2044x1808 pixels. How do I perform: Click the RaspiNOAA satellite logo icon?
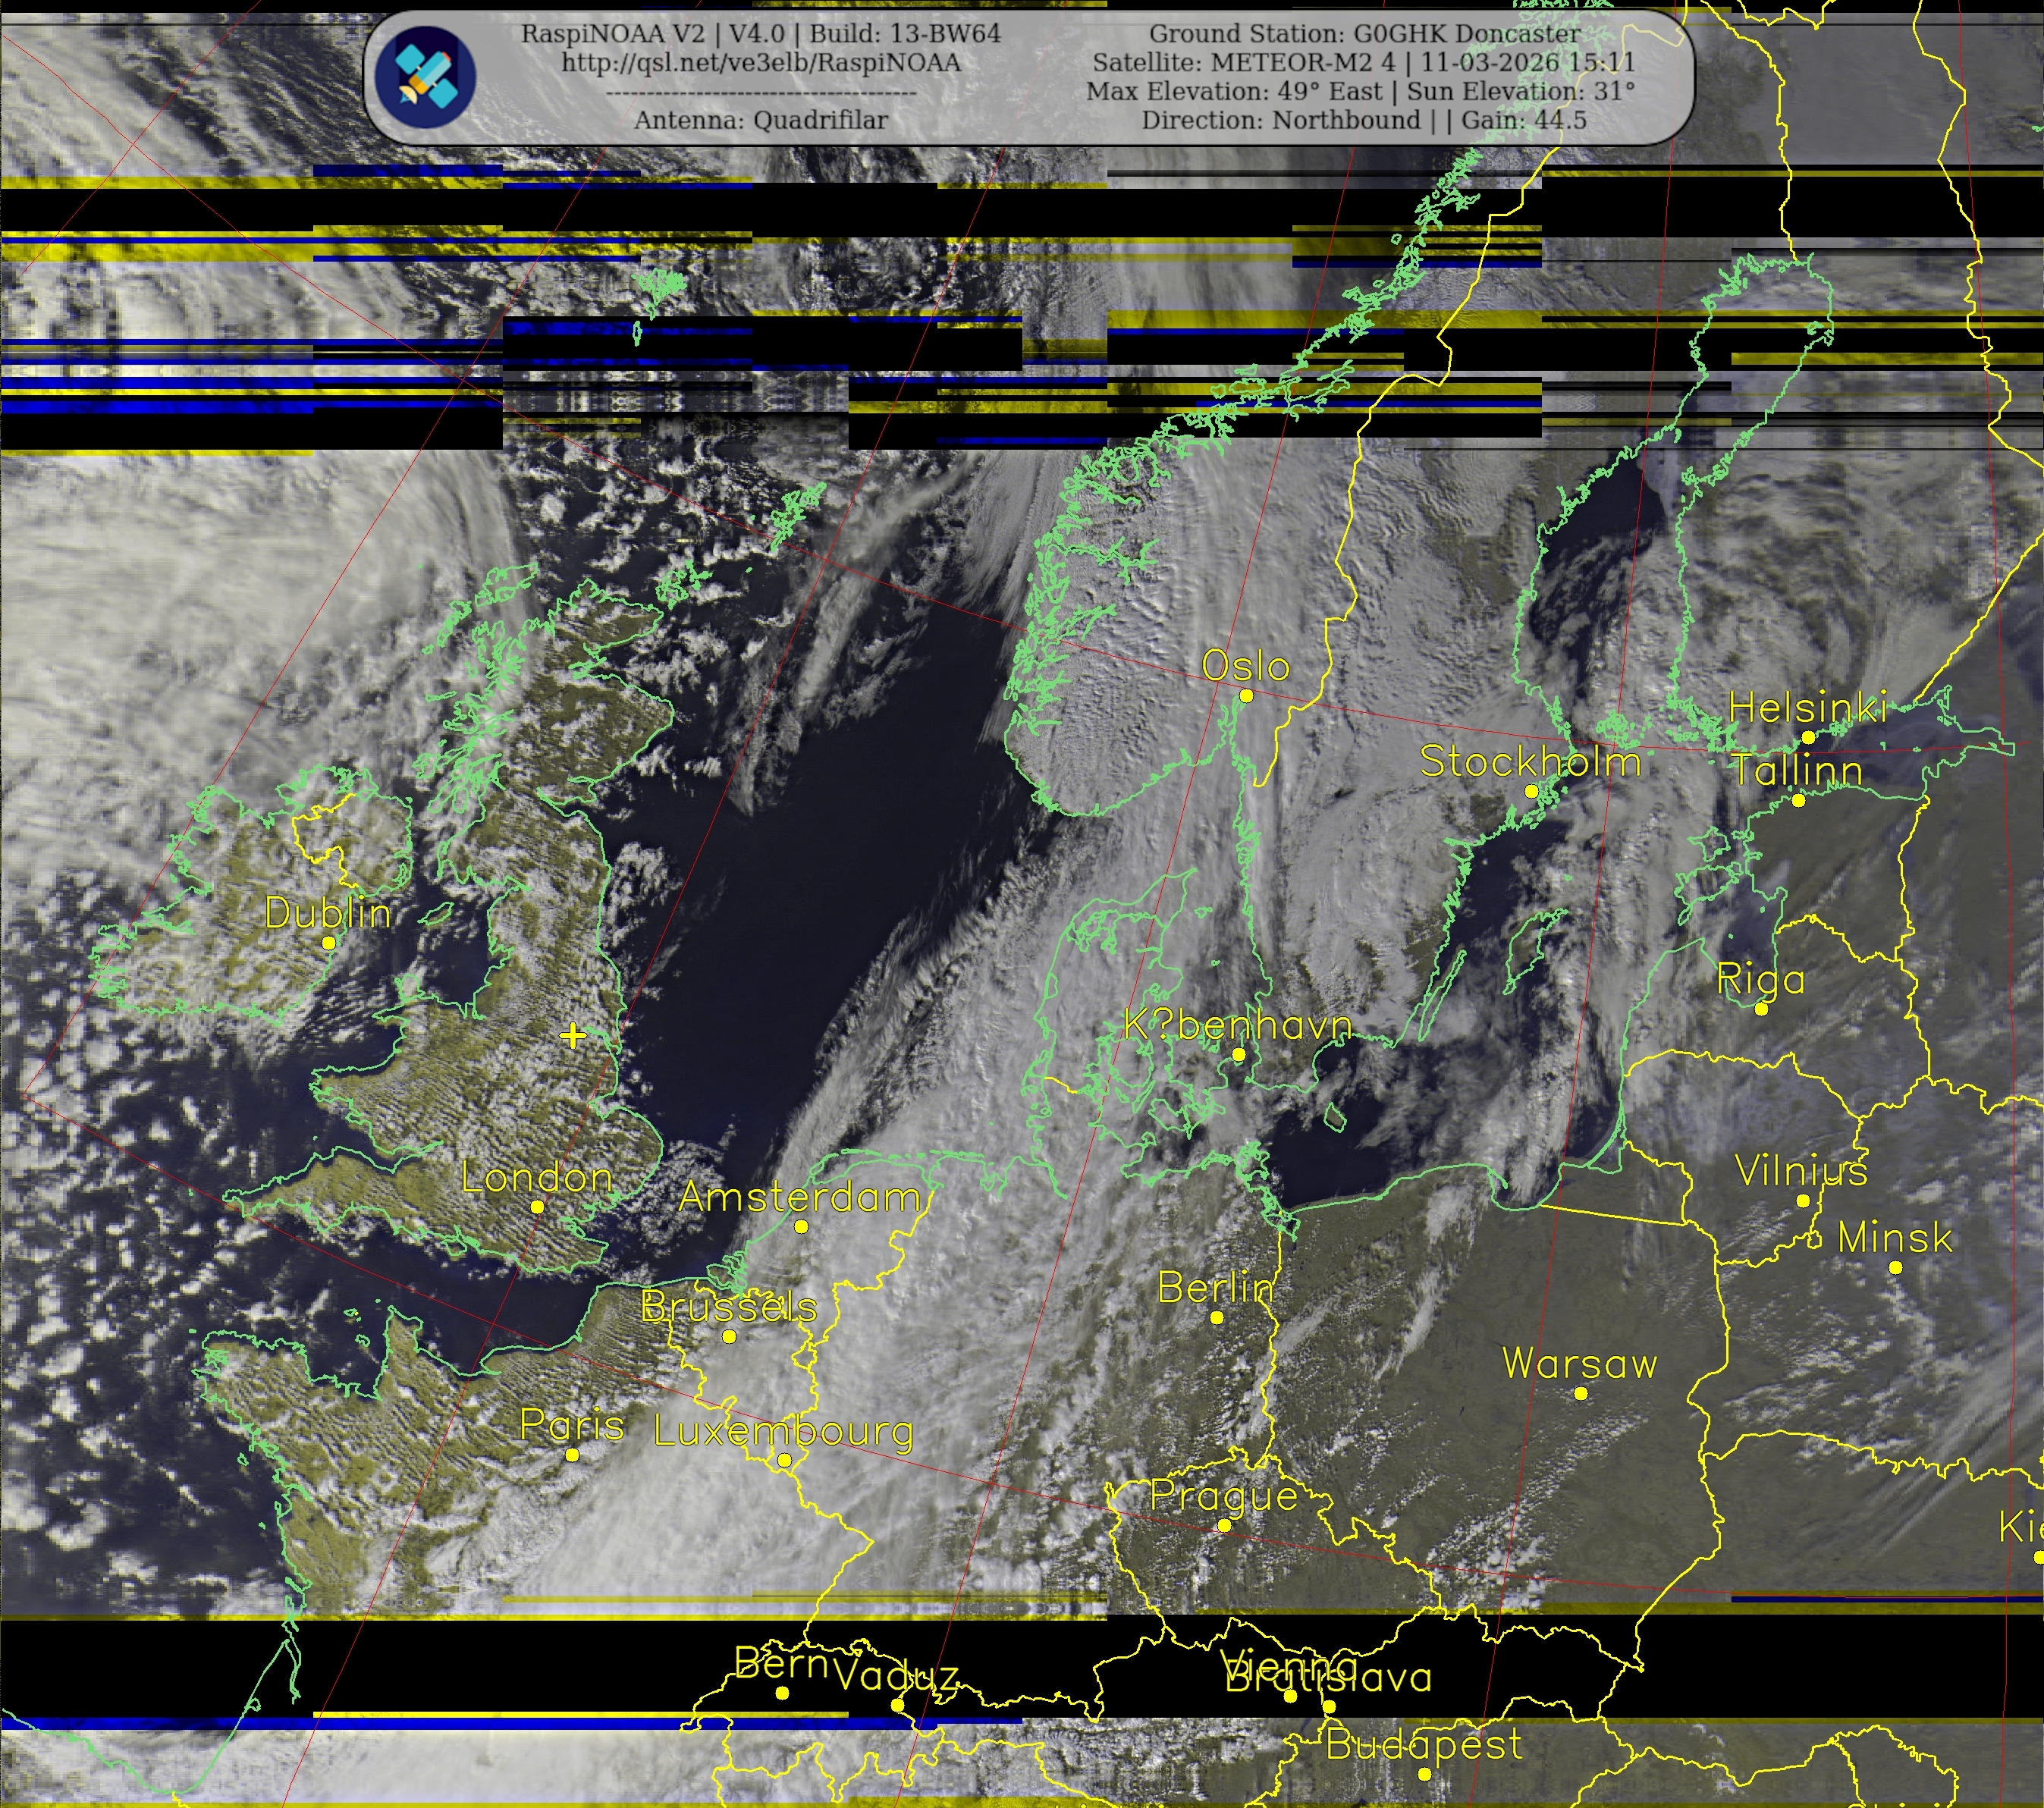425,76
